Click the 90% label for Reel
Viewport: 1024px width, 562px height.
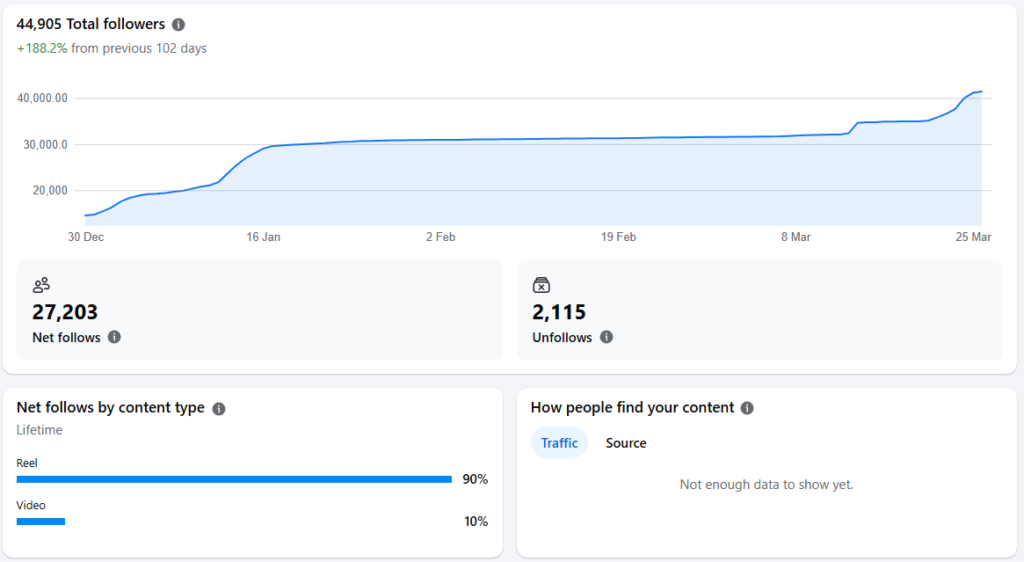pos(475,480)
